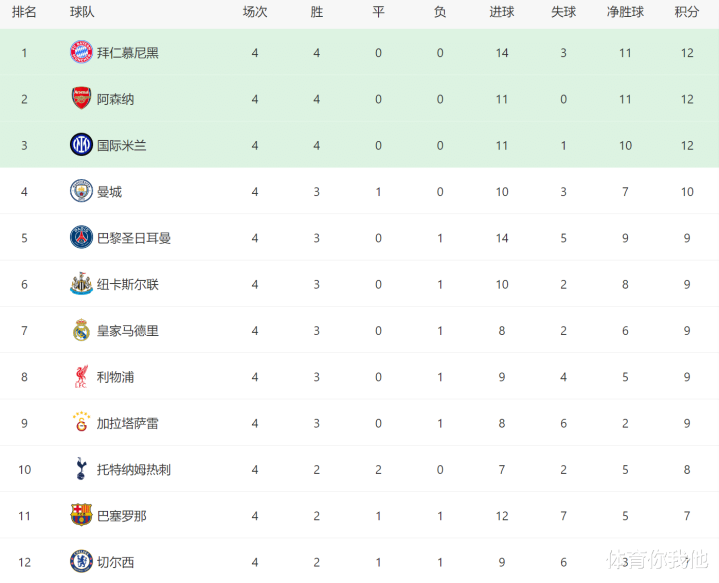Viewport: 719px width, 583px height.
Task: Click the Liverpool club crest
Action: pyautogui.click(x=81, y=377)
